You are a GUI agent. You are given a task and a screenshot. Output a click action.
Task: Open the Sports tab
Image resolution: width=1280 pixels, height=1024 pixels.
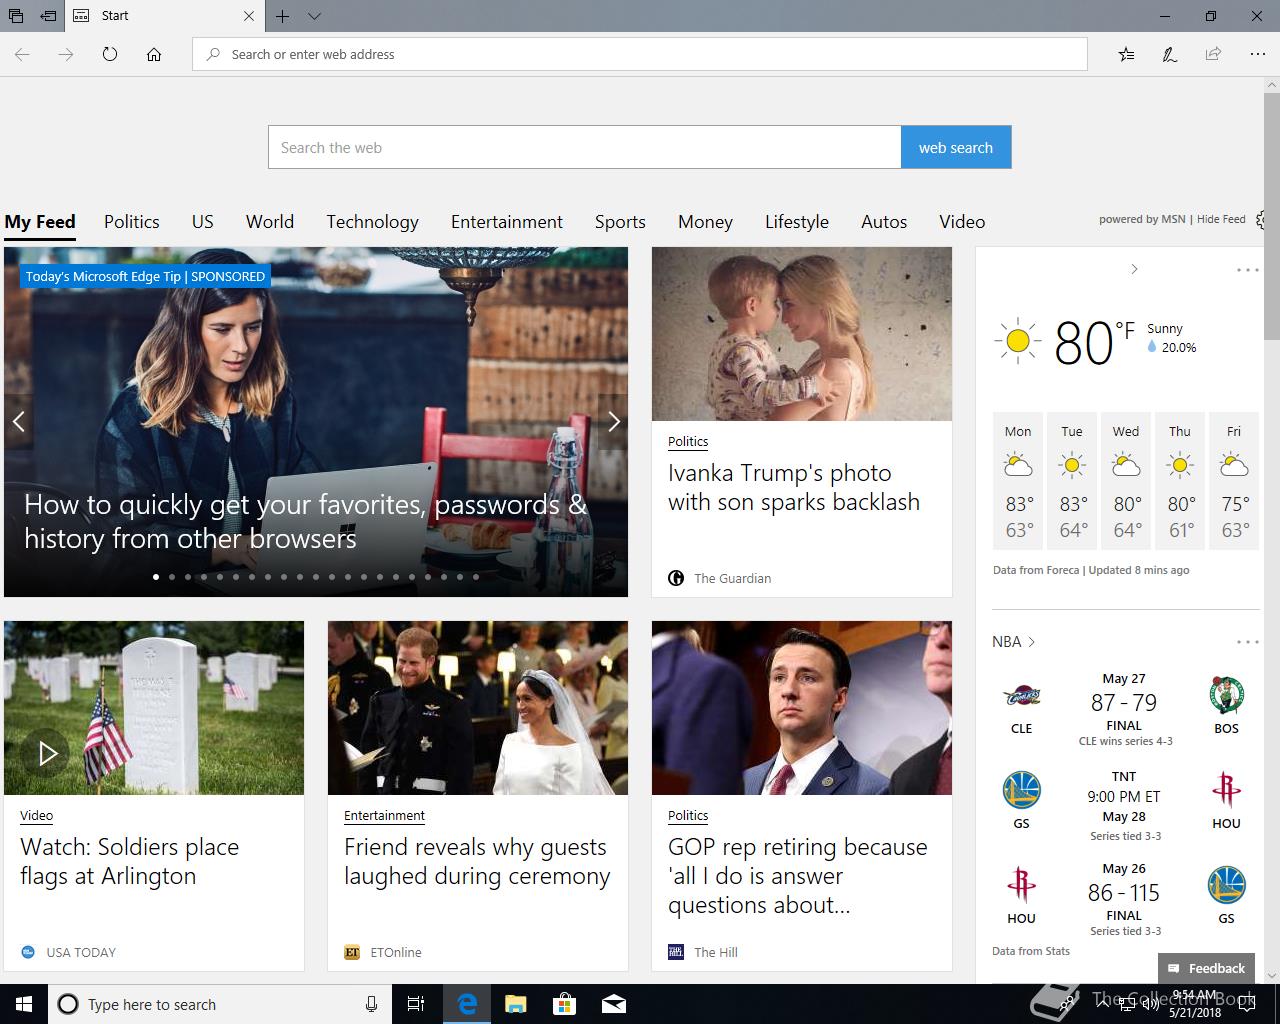620,222
